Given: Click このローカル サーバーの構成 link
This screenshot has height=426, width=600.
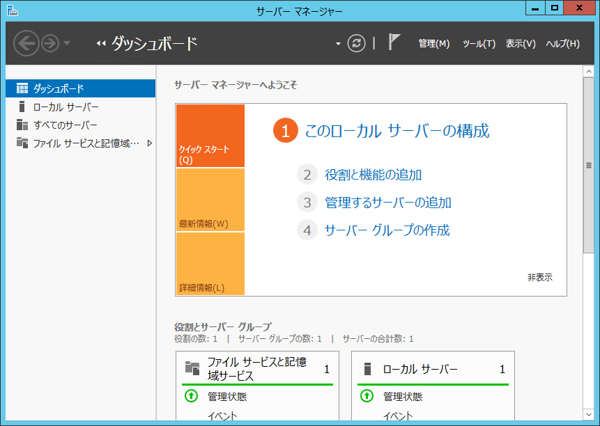Looking at the screenshot, I should pyautogui.click(x=397, y=131).
